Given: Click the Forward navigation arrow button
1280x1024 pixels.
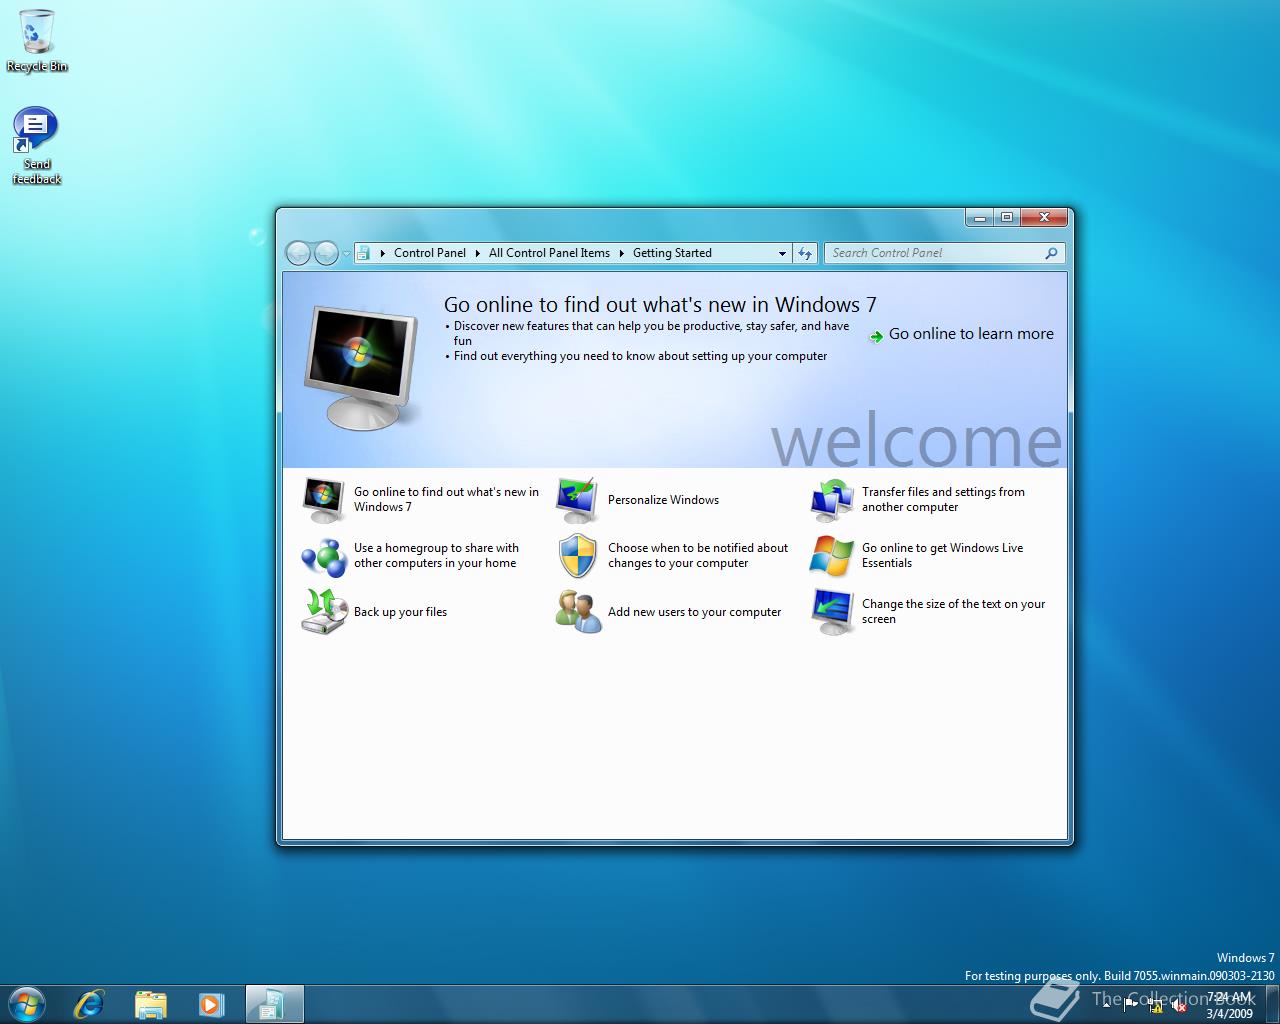Looking at the screenshot, I should [326, 253].
